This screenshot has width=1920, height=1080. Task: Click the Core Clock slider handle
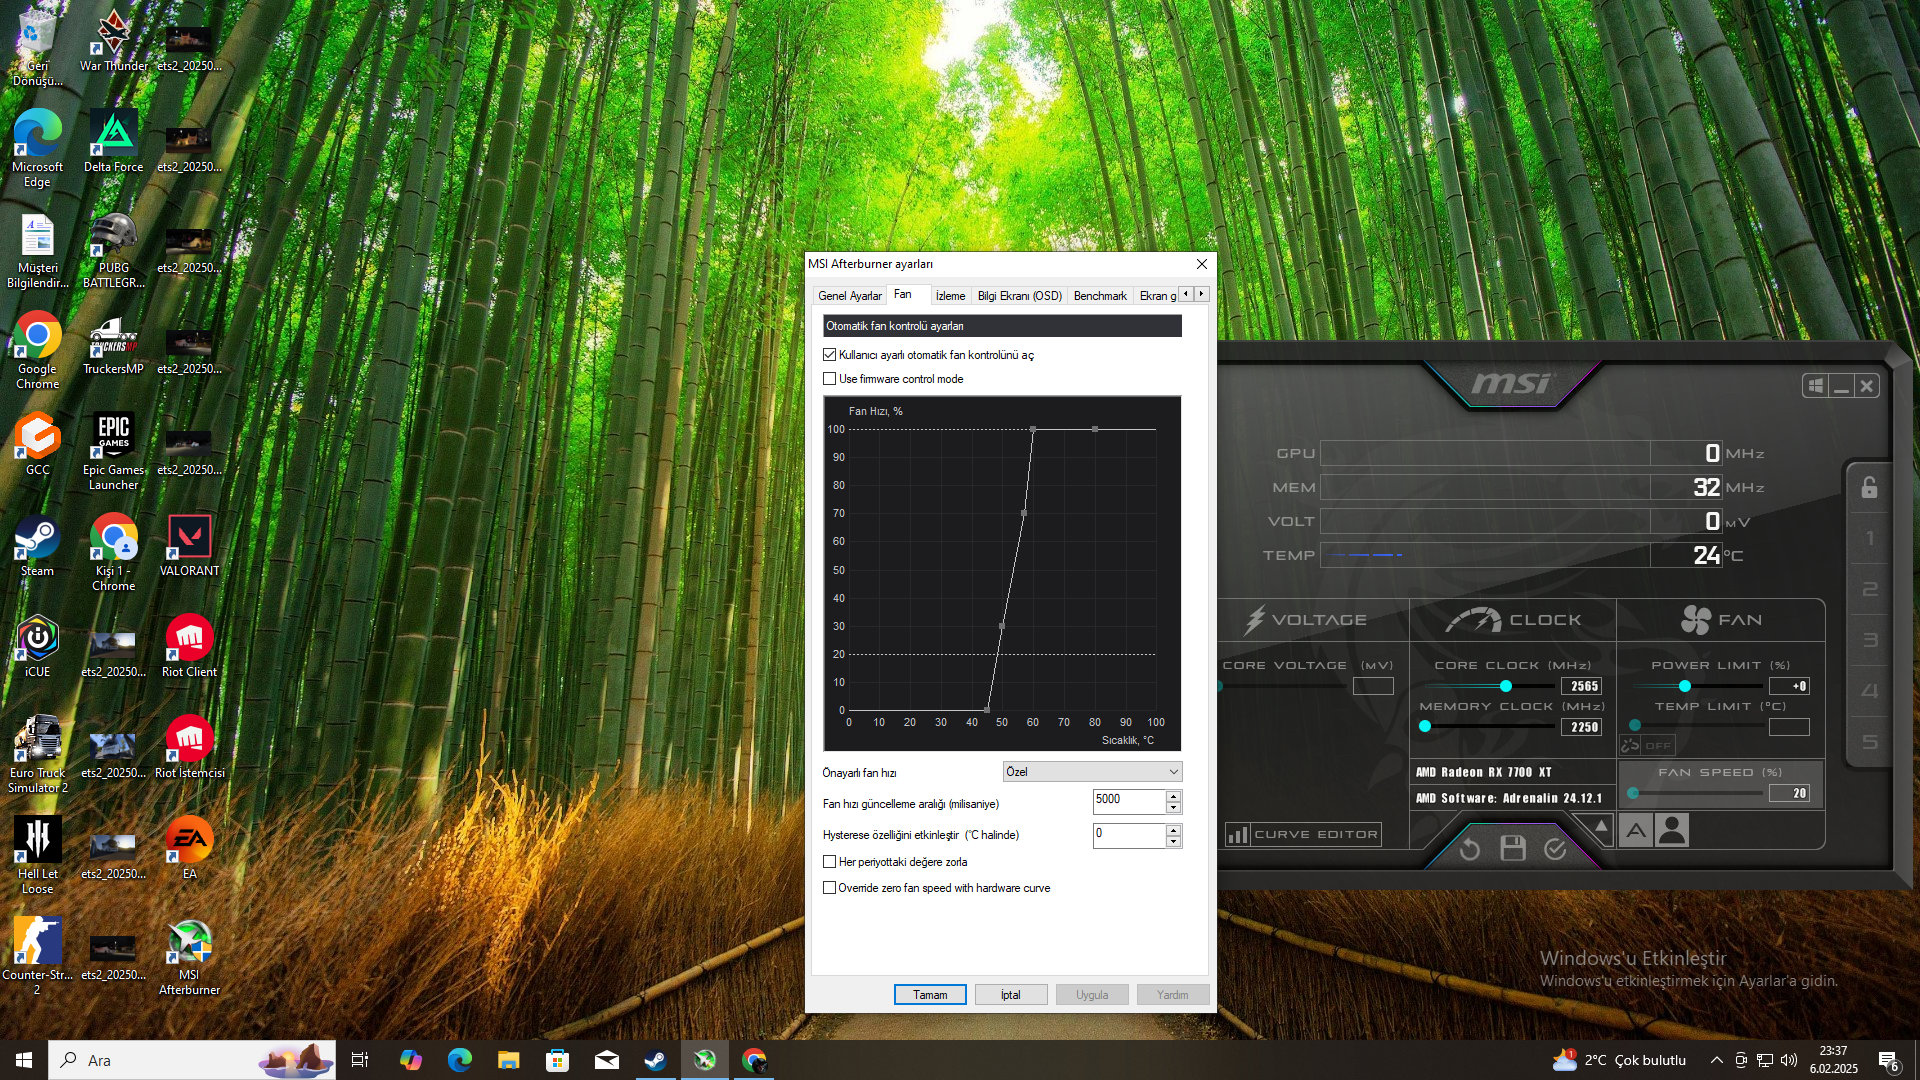[1506, 686]
